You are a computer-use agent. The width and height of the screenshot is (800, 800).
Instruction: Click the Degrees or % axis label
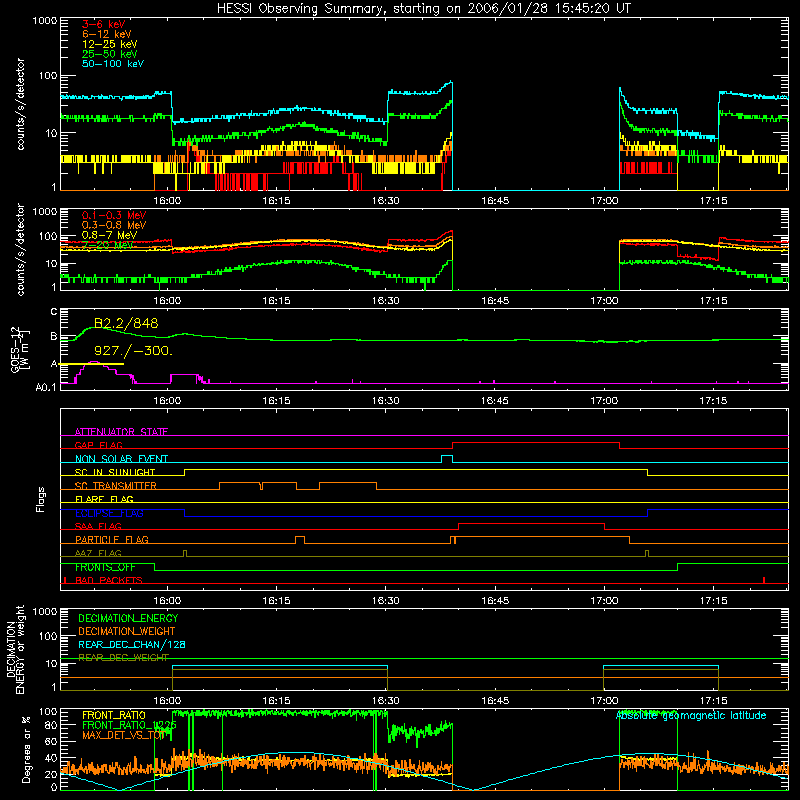[25, 749]
